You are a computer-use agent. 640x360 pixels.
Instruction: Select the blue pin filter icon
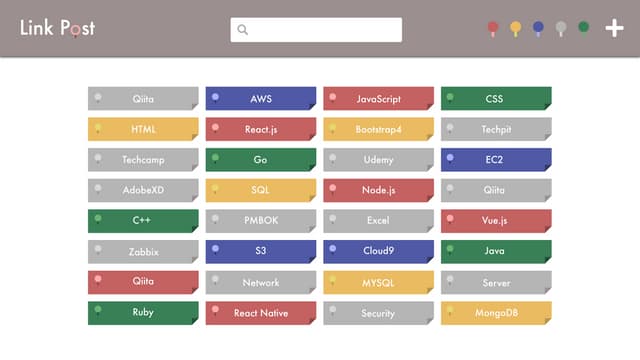tap(538, 29)
